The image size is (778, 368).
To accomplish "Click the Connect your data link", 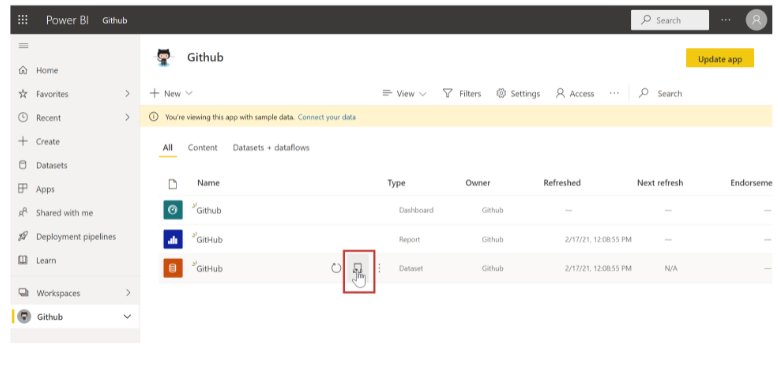I will click(326, 118).
